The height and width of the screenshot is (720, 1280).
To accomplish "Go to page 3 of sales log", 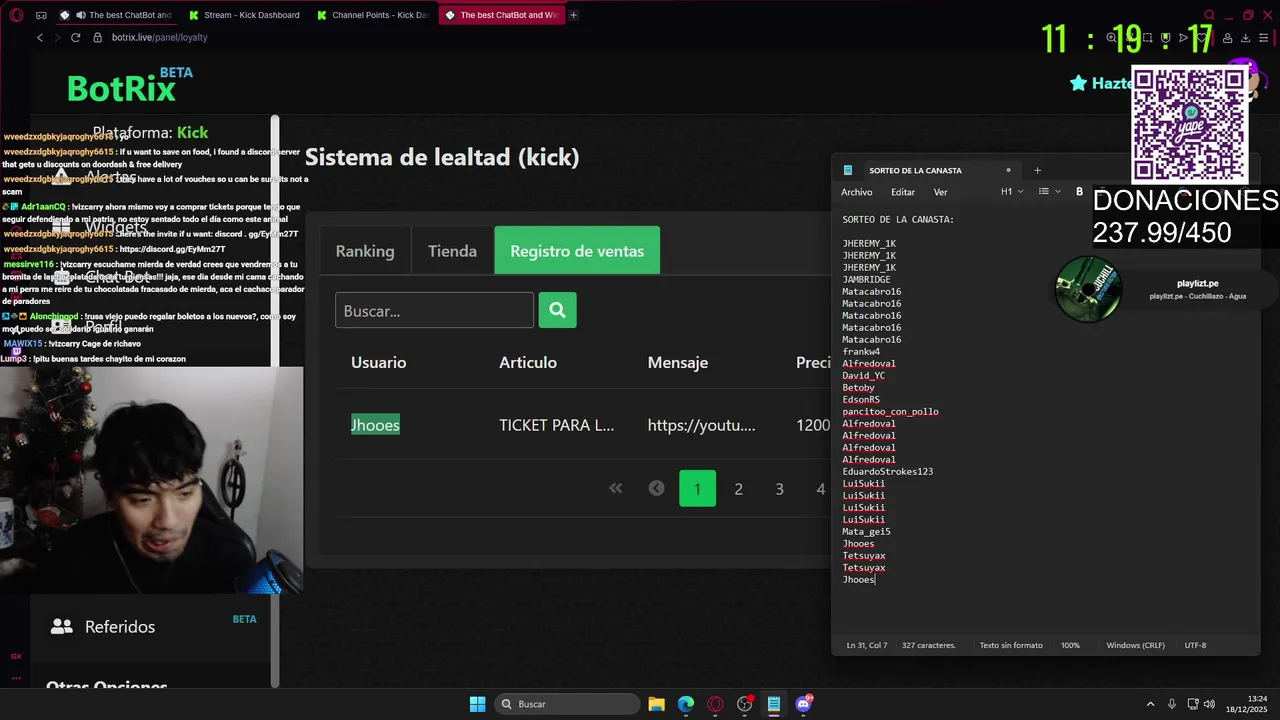I will (779, 488).
